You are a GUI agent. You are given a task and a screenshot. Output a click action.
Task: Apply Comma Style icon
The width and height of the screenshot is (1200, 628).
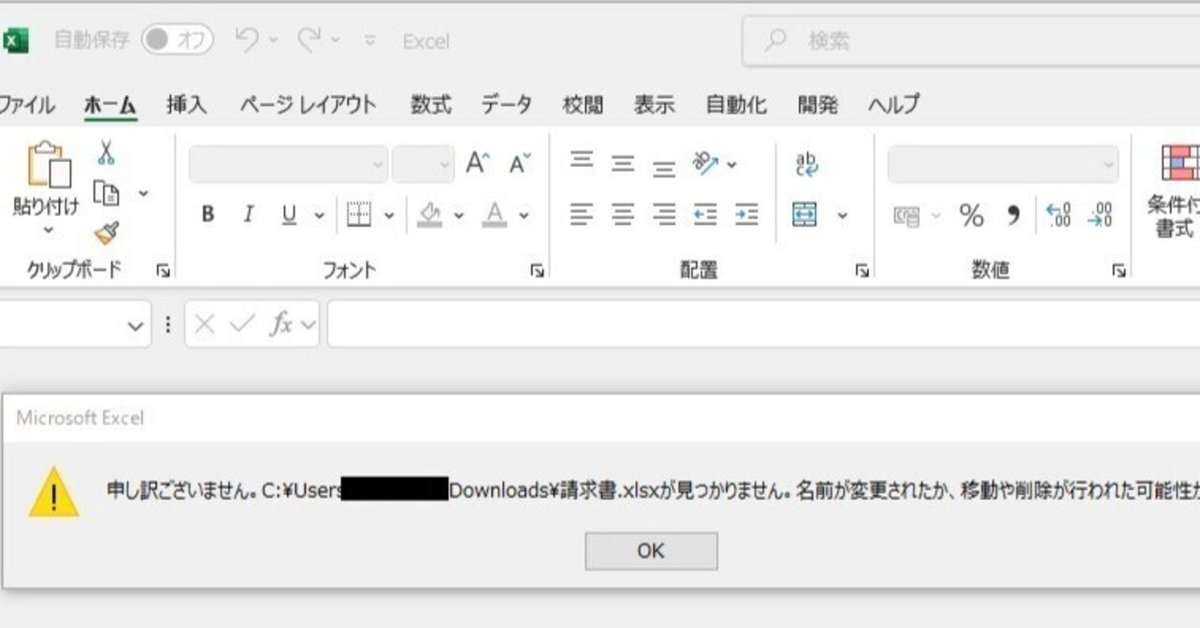coord(1013,214)
